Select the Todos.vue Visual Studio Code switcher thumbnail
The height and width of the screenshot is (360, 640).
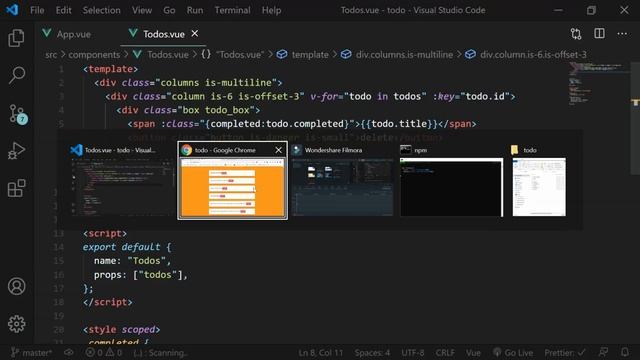point(122,180)
